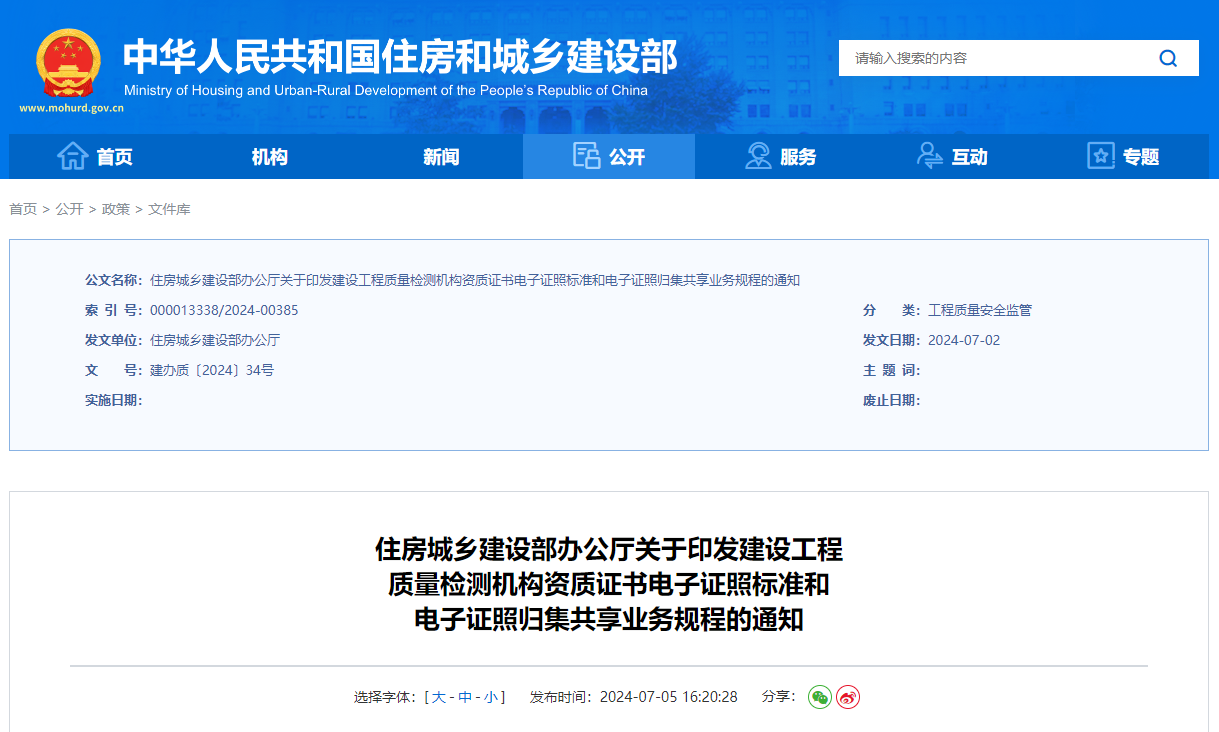Click the 服务 person icon in navigation

click(x=757, y=156)
